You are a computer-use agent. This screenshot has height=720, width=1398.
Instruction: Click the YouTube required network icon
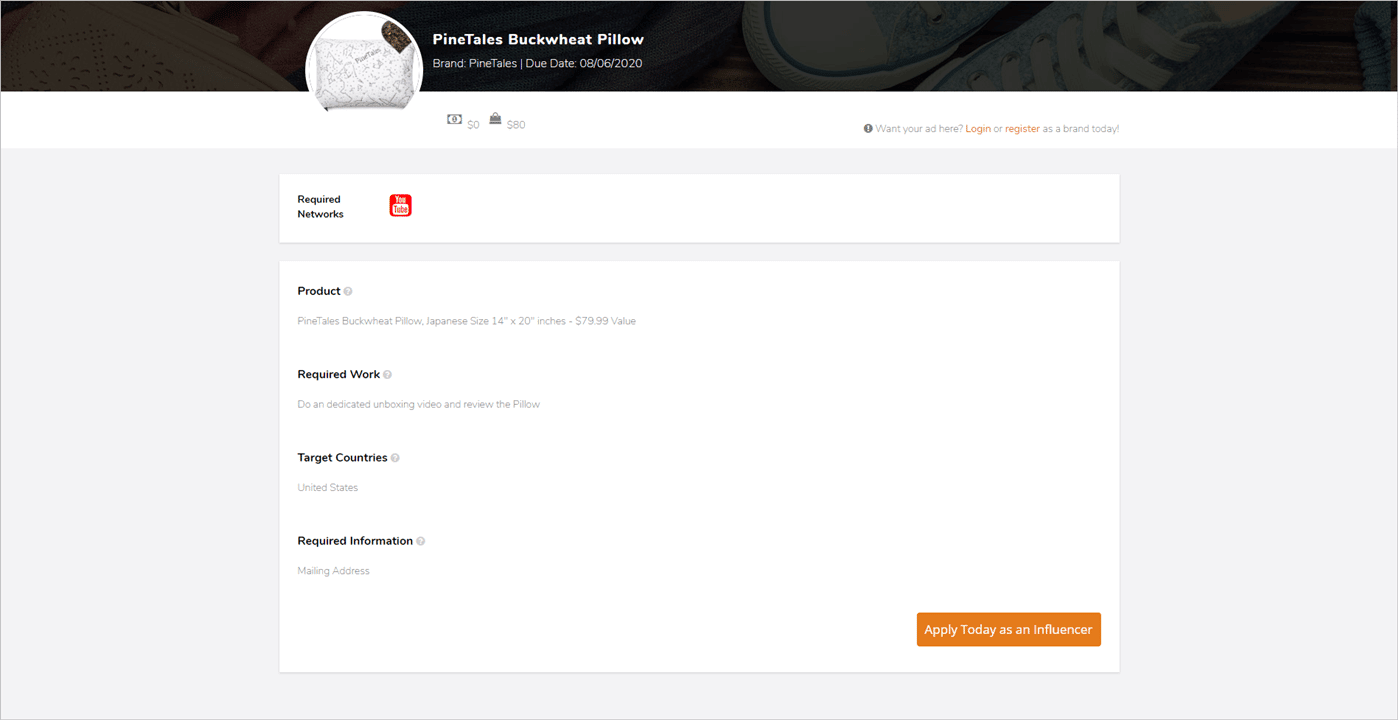coord(400,205)
